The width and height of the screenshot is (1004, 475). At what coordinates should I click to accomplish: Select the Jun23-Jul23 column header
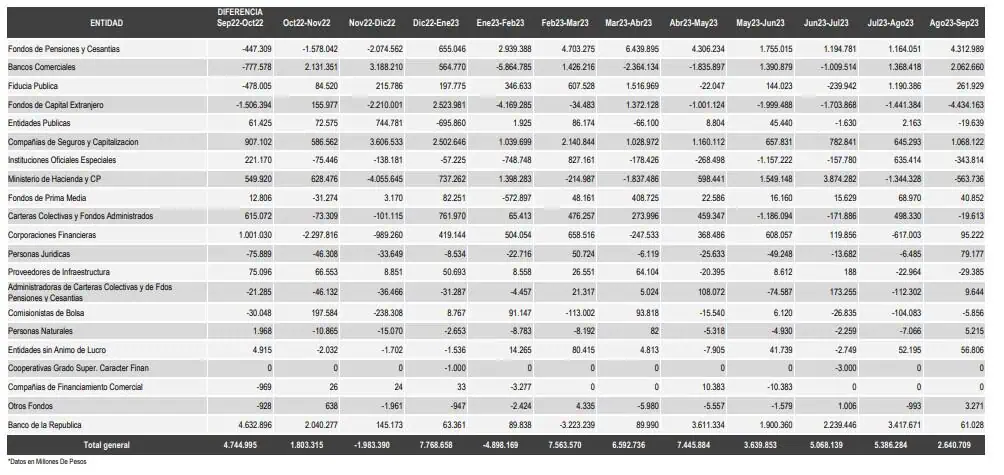pyautogui.click(x=826, y=22)
